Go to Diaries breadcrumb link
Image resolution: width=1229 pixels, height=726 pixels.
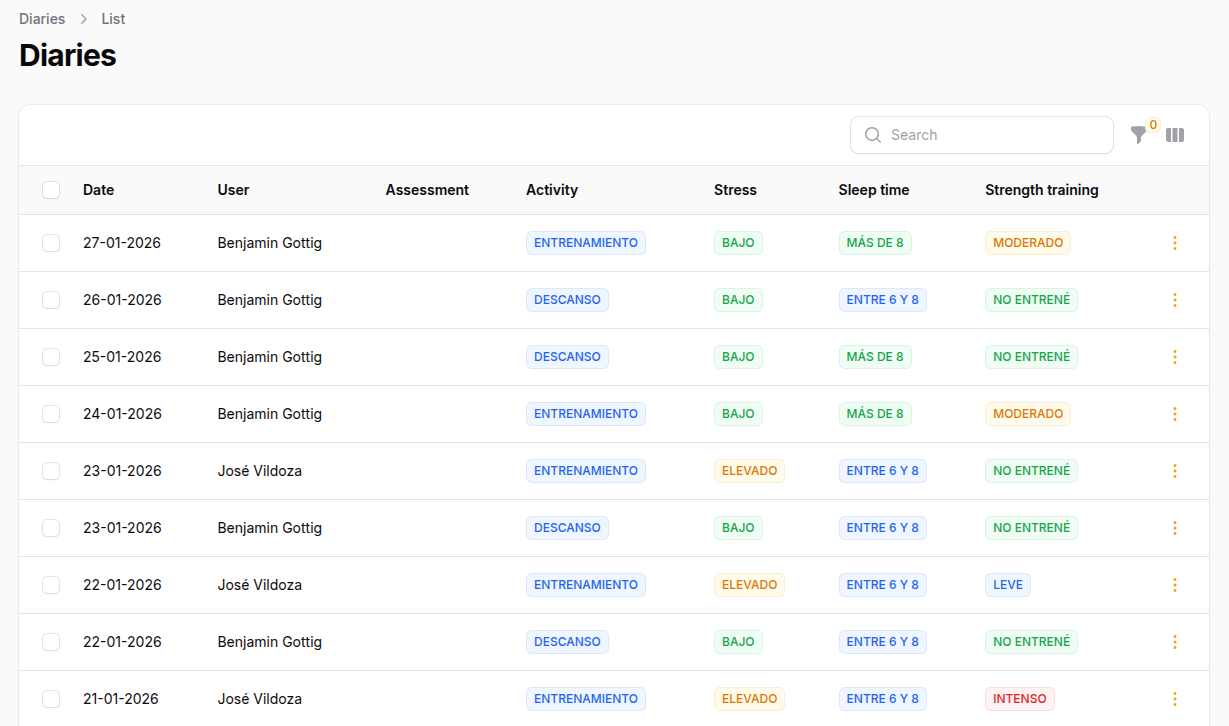pyautogui.click(x=42, y=19)
